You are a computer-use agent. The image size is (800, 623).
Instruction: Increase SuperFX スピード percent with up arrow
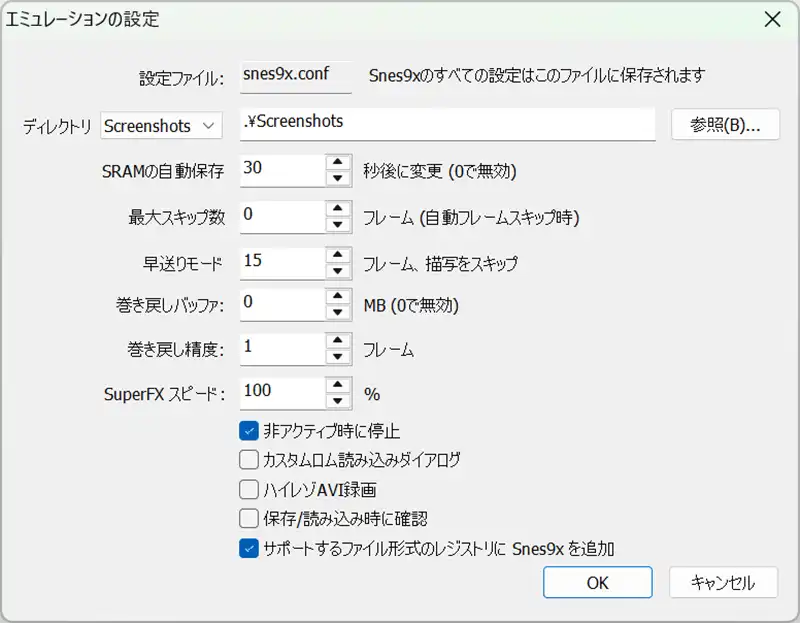click(x=339, y=385)
